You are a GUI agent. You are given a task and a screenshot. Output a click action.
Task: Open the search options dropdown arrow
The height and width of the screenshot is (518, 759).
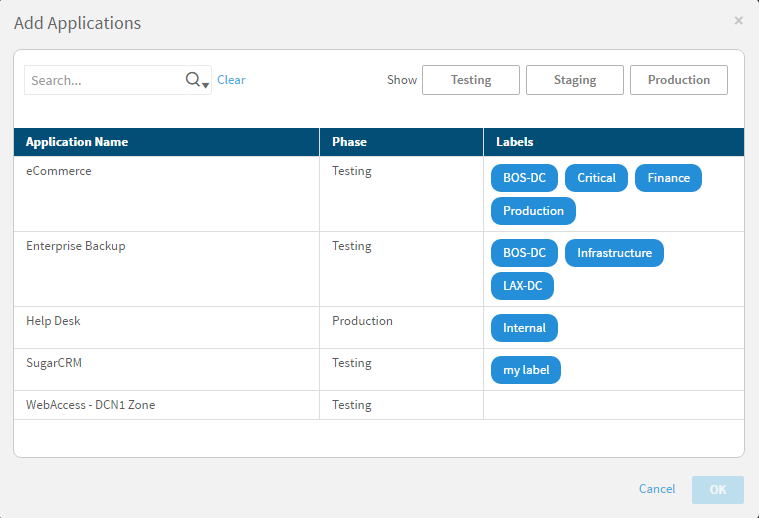206,84
